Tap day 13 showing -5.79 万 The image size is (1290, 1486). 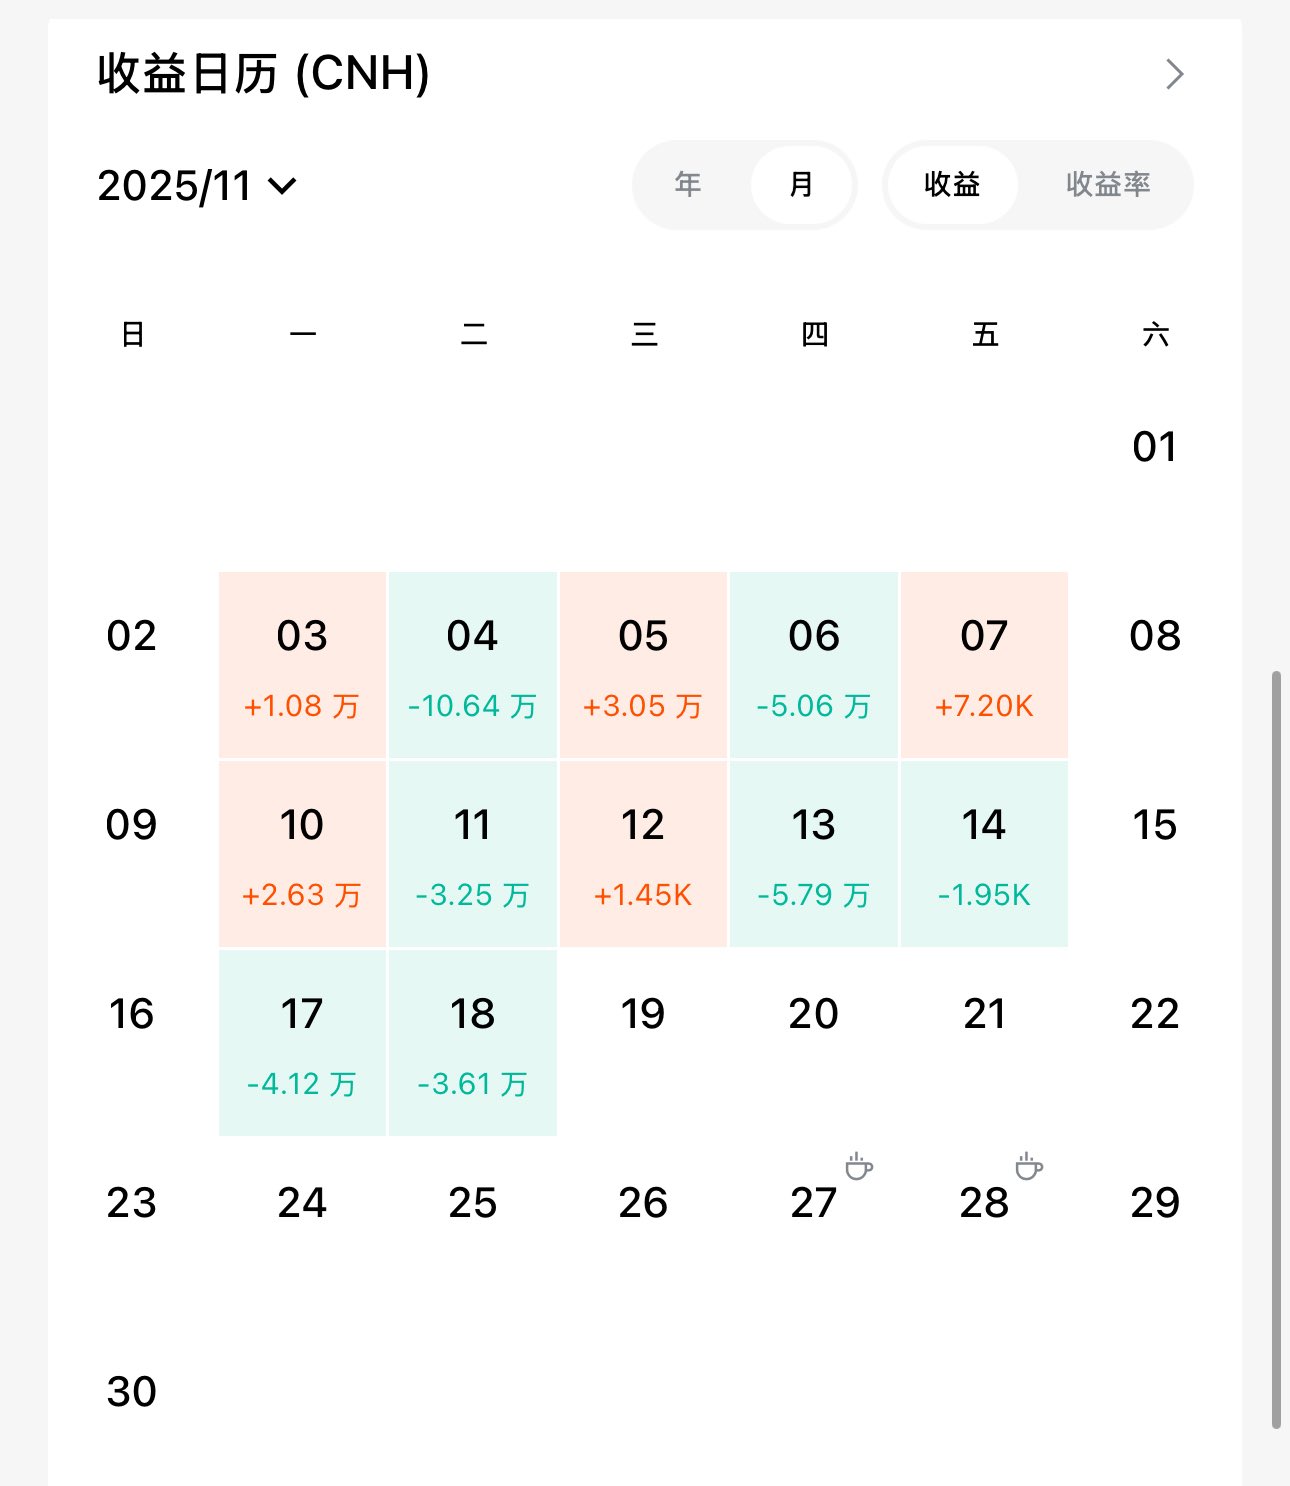(x=814, y=854)
